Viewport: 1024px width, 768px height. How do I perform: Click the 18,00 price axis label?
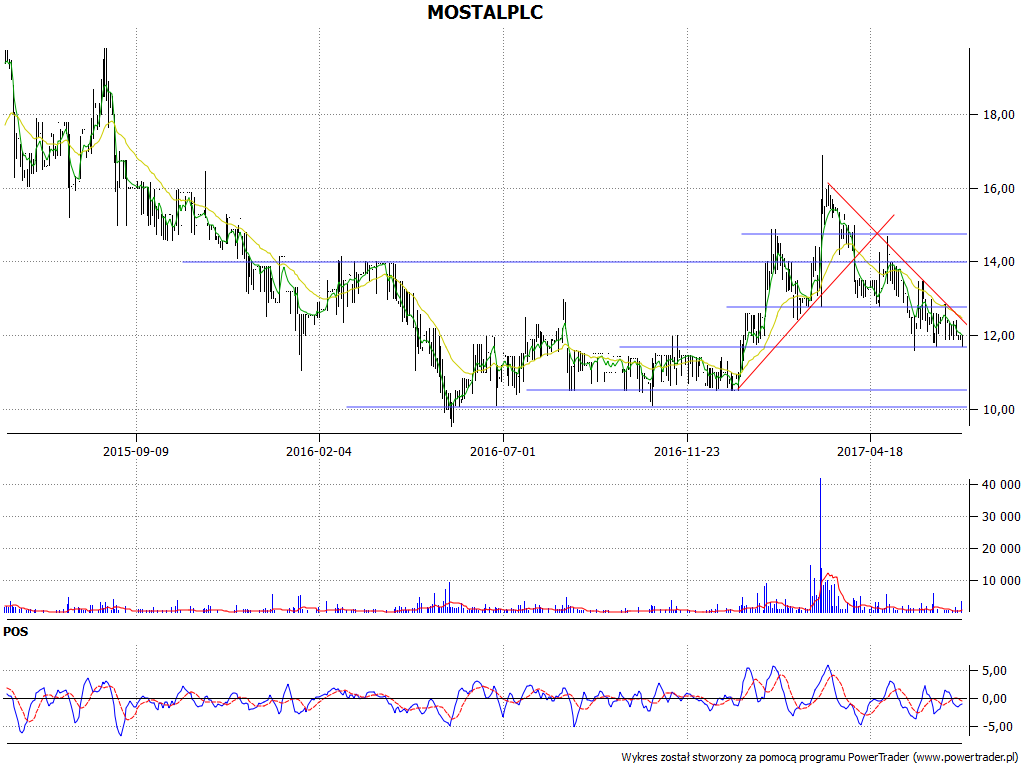999,115
